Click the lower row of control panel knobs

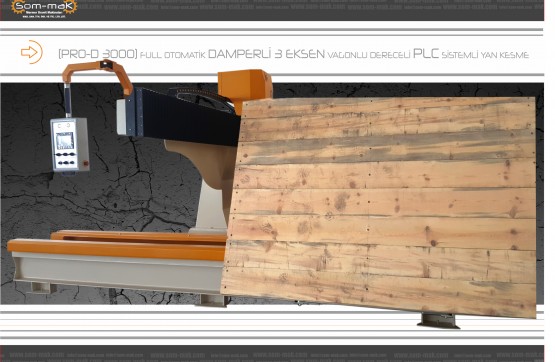(x=67, y=163)
